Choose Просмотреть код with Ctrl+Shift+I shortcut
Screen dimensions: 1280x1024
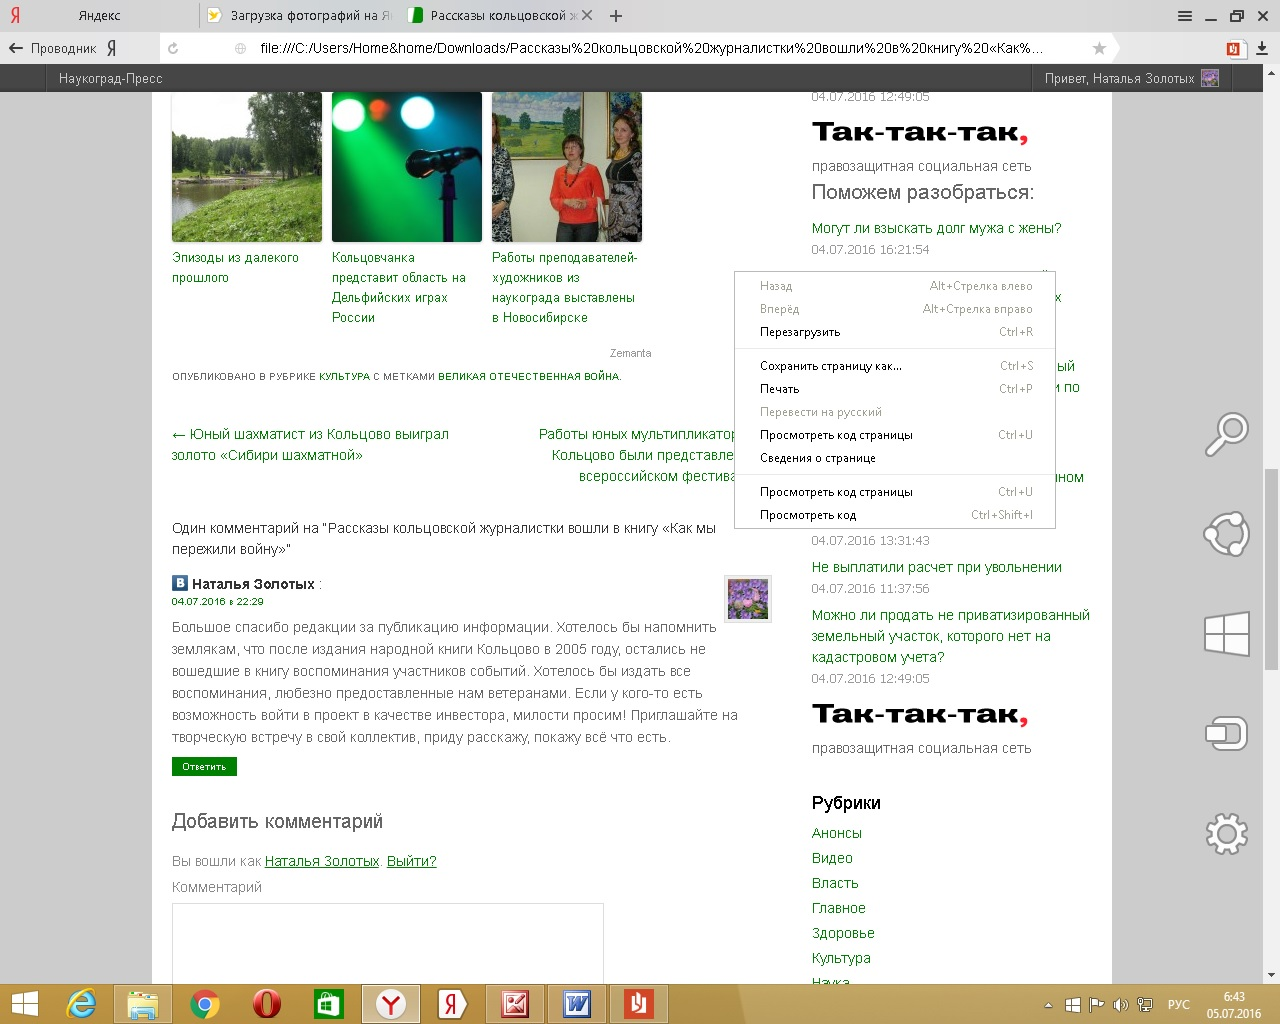pos(895,515)
